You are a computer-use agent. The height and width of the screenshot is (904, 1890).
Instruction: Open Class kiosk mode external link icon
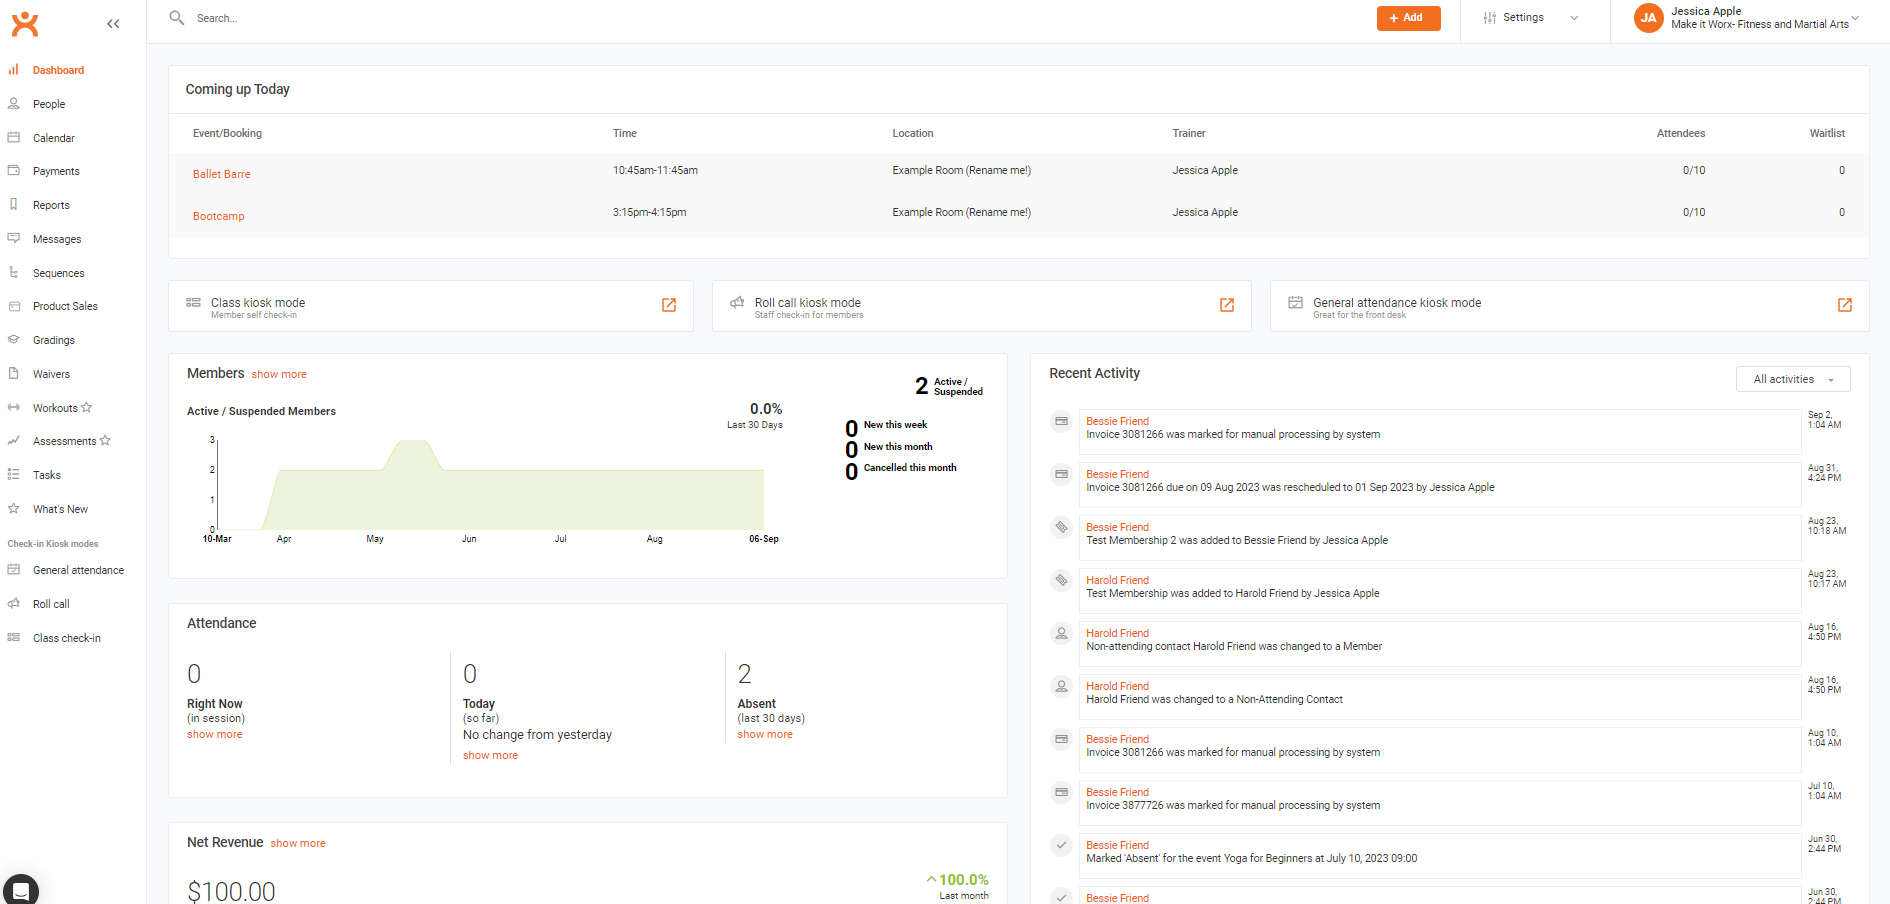click(669, 305)
